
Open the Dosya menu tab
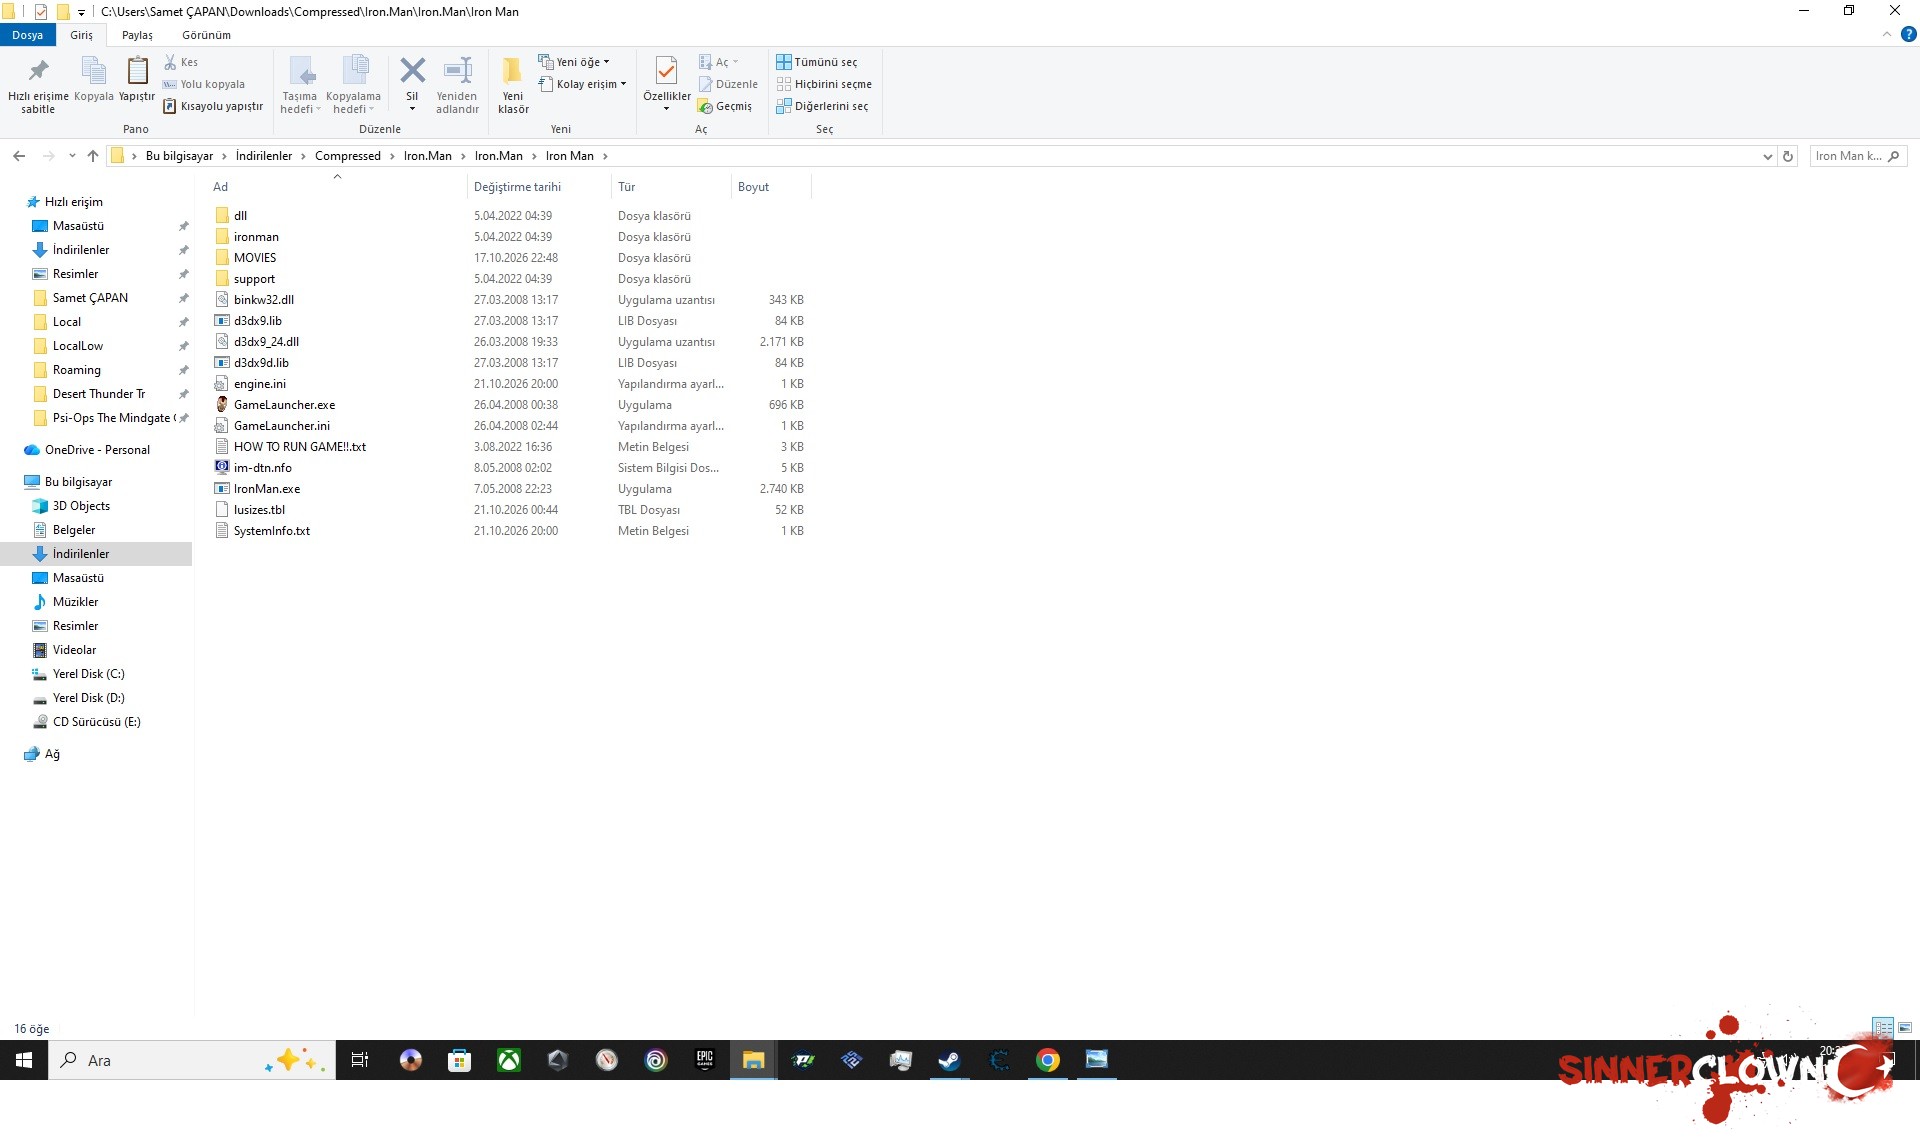pyautogui.click(x=28, y=35)
